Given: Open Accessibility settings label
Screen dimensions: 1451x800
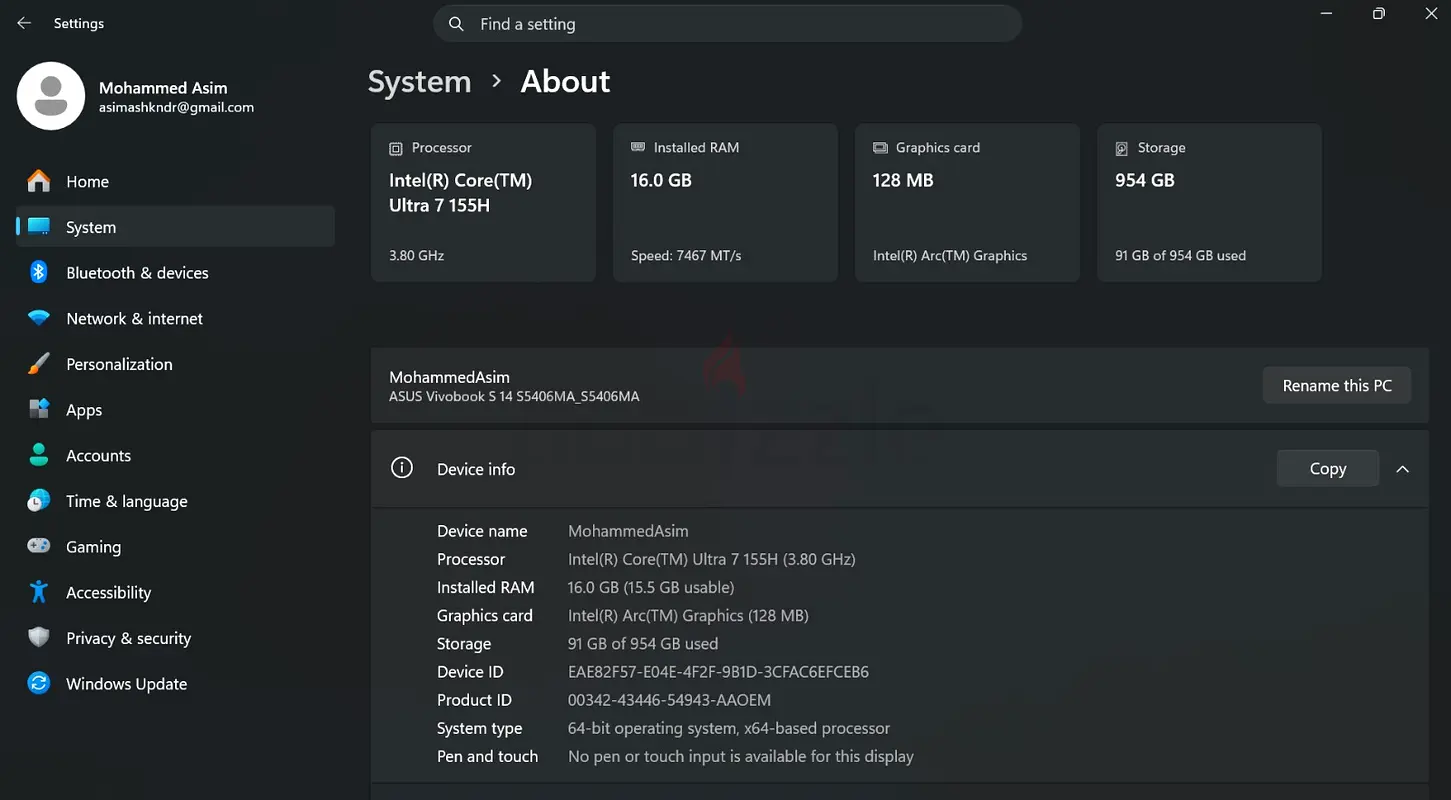Looking at the screenshot, I should (x=108, y=593).
